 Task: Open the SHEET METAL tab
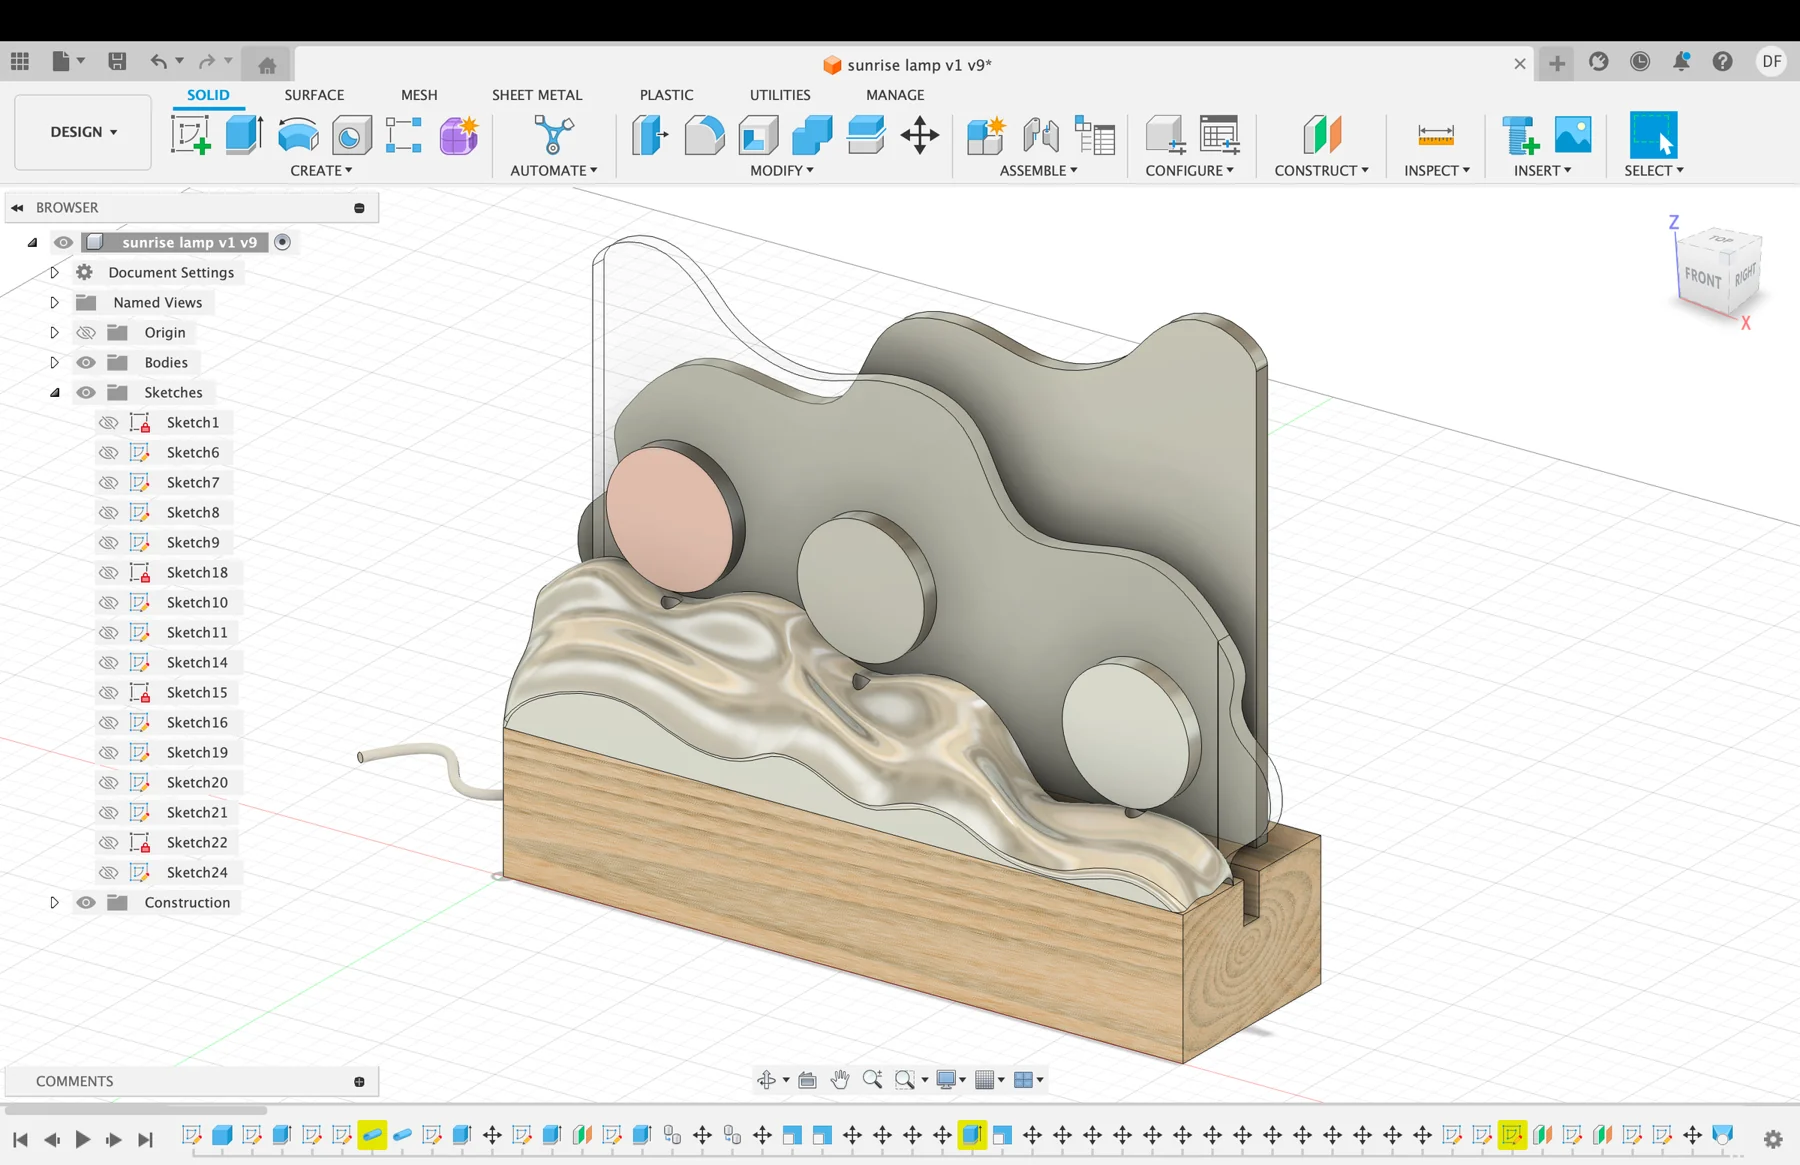[537, 95]
